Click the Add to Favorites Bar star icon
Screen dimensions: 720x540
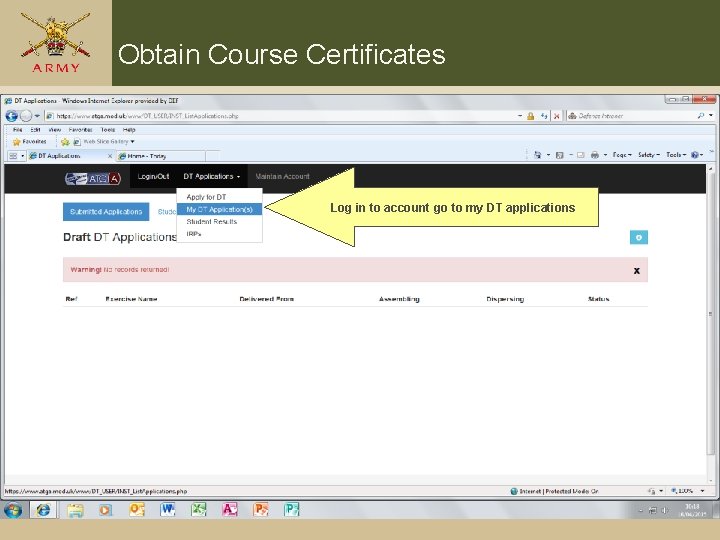(x=65, y=142)
